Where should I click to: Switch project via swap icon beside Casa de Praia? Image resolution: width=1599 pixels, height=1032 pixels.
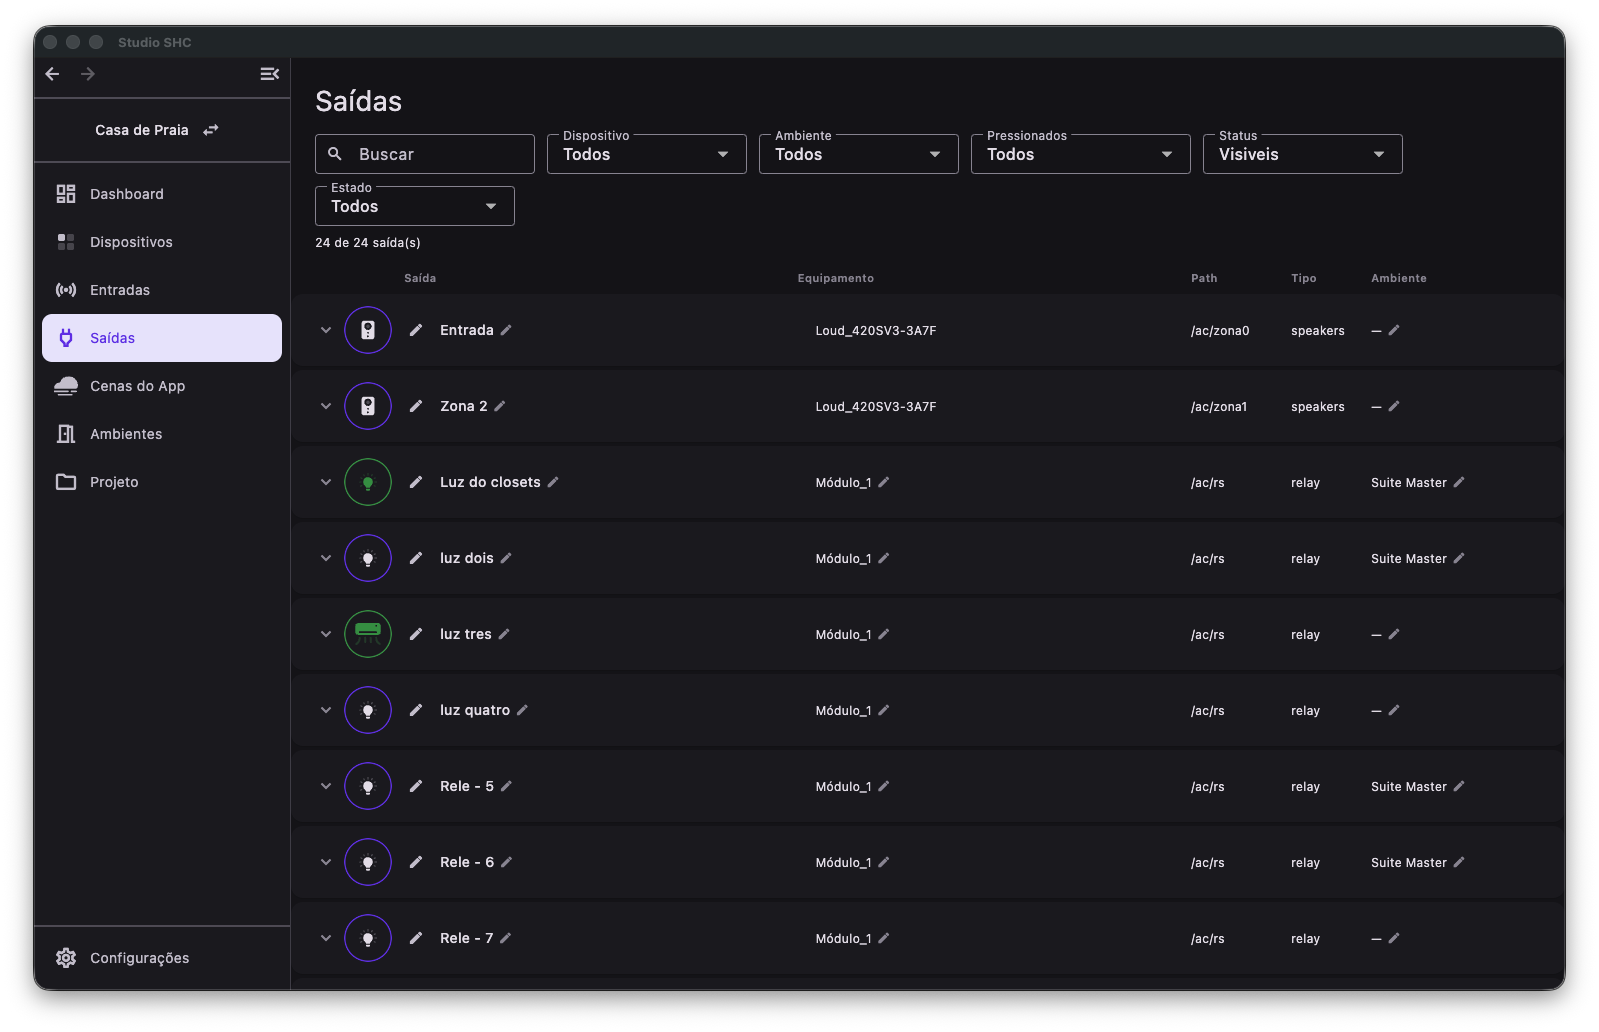point(211,130)
